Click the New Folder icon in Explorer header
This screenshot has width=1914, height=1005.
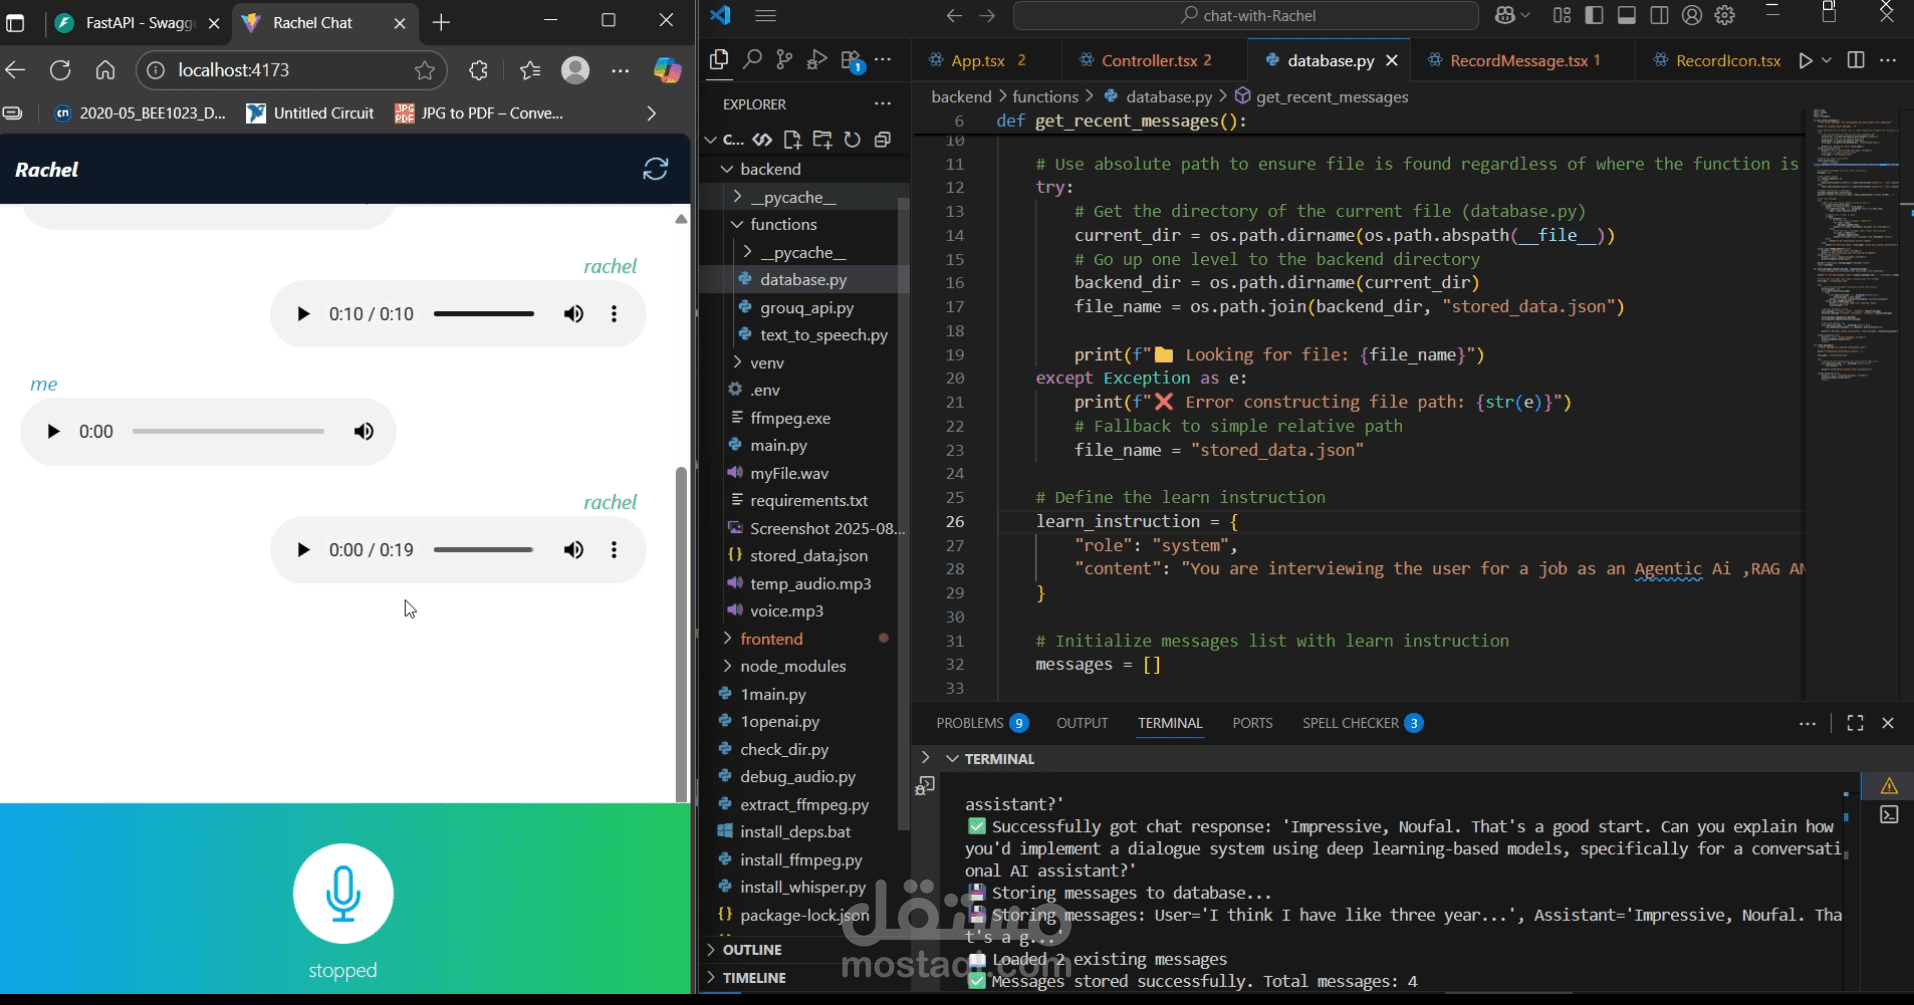click(822, 139)
